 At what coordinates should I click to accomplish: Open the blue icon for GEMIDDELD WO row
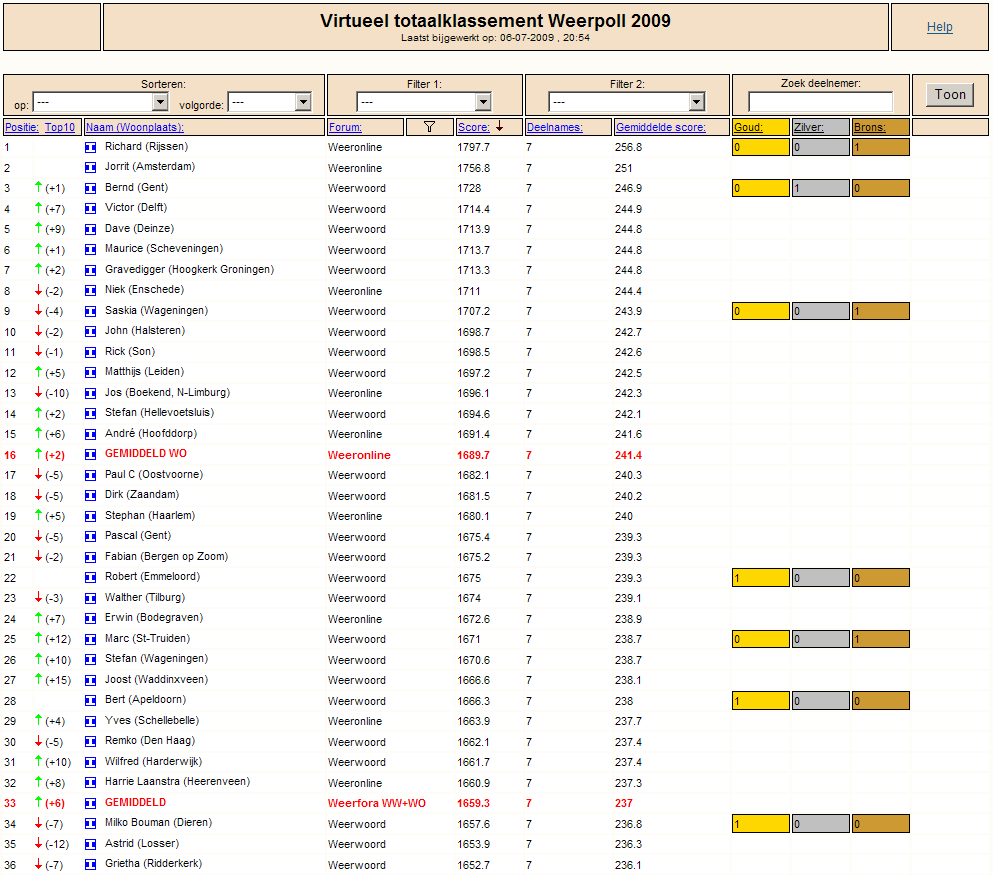click(x=91, y=455)
